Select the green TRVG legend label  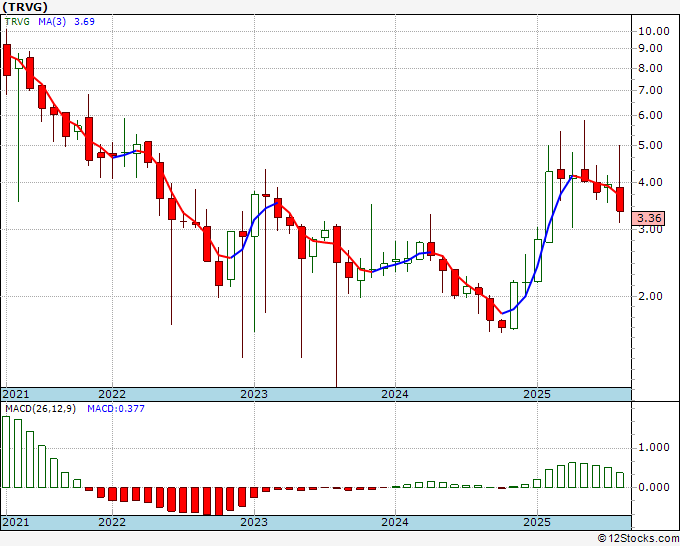tap(17, 22)
